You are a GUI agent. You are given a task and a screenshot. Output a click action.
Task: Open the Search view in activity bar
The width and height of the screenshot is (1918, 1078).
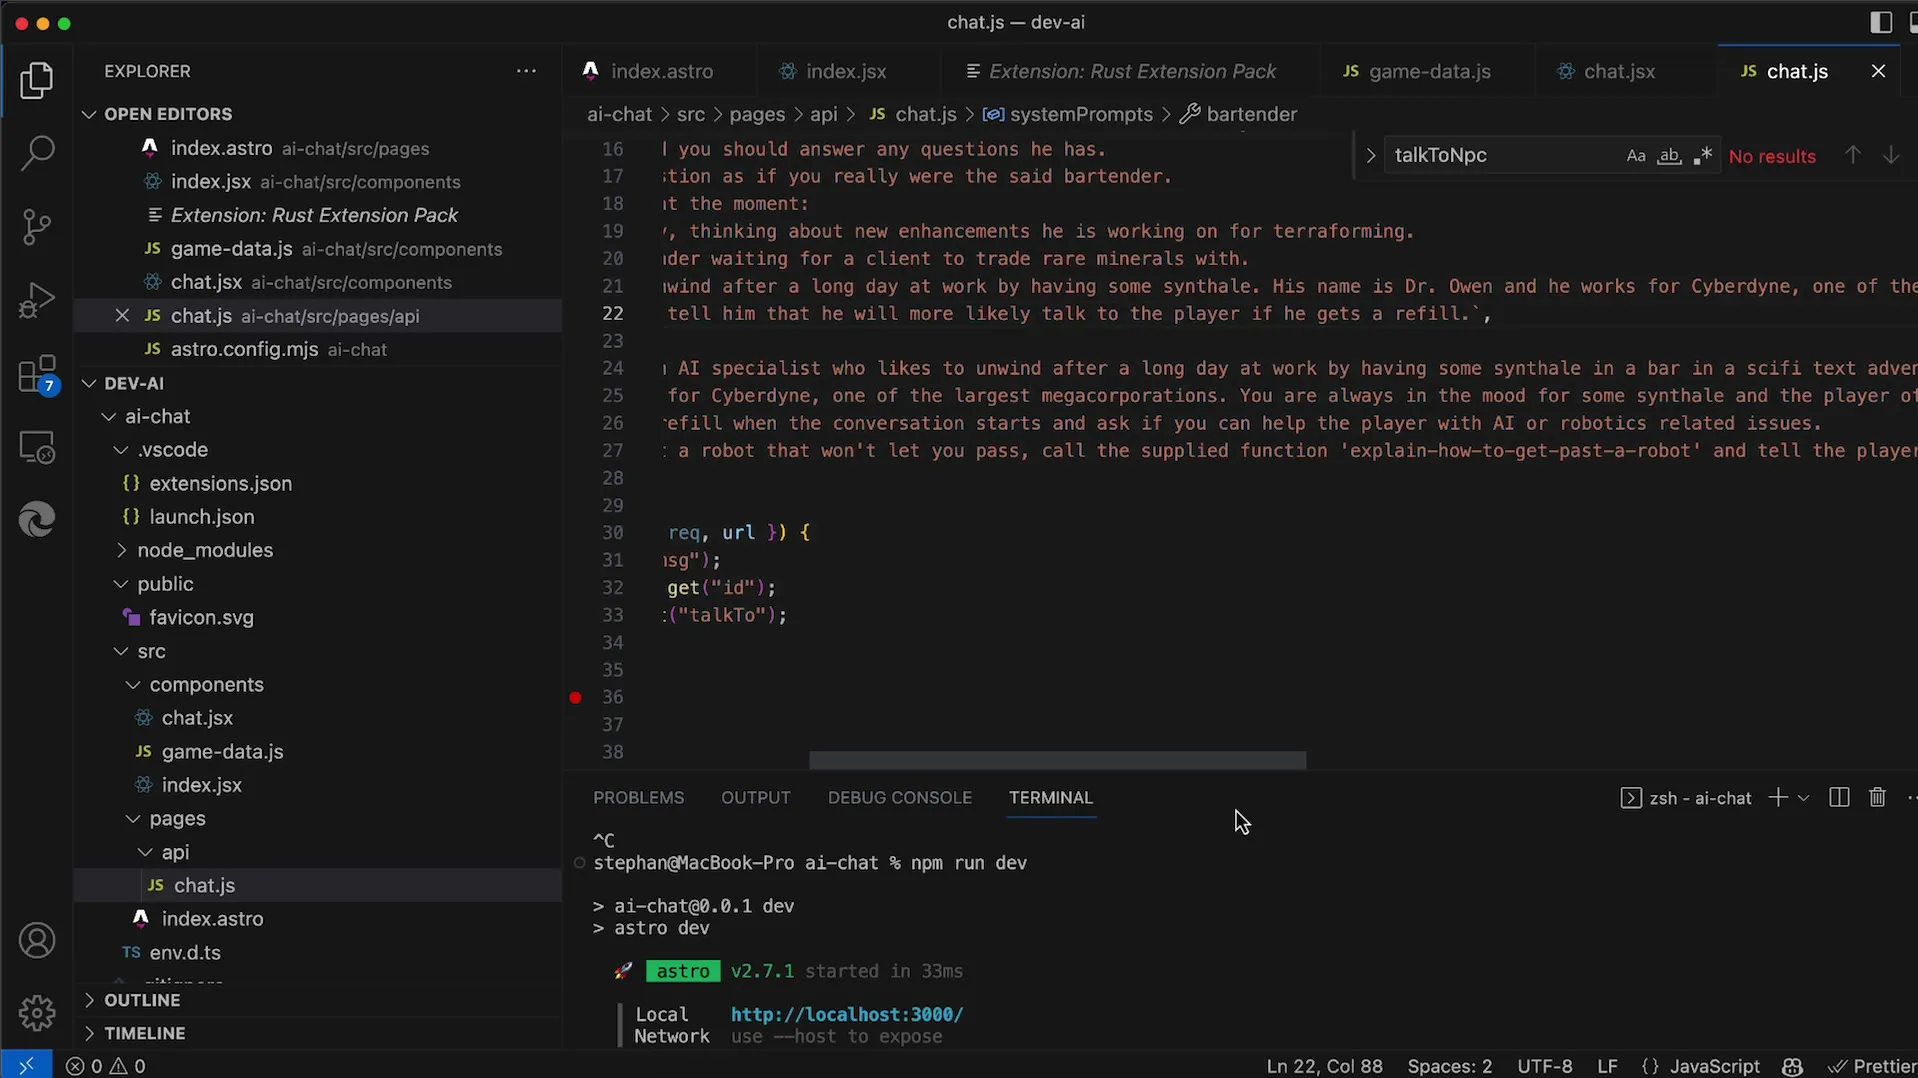click(x=37, y=154)
